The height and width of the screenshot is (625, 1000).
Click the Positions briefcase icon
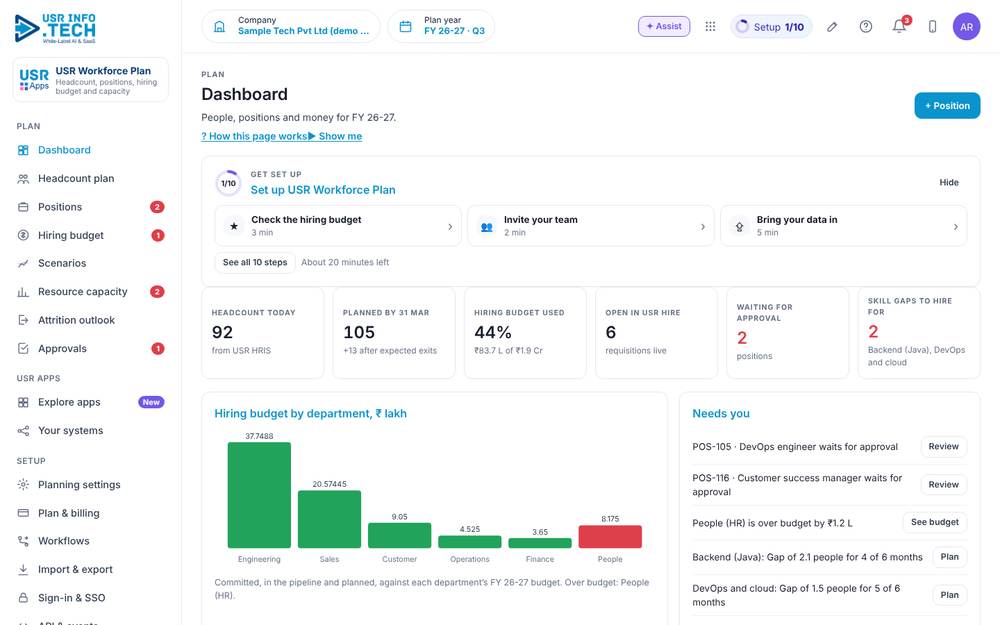pos(23,207)
